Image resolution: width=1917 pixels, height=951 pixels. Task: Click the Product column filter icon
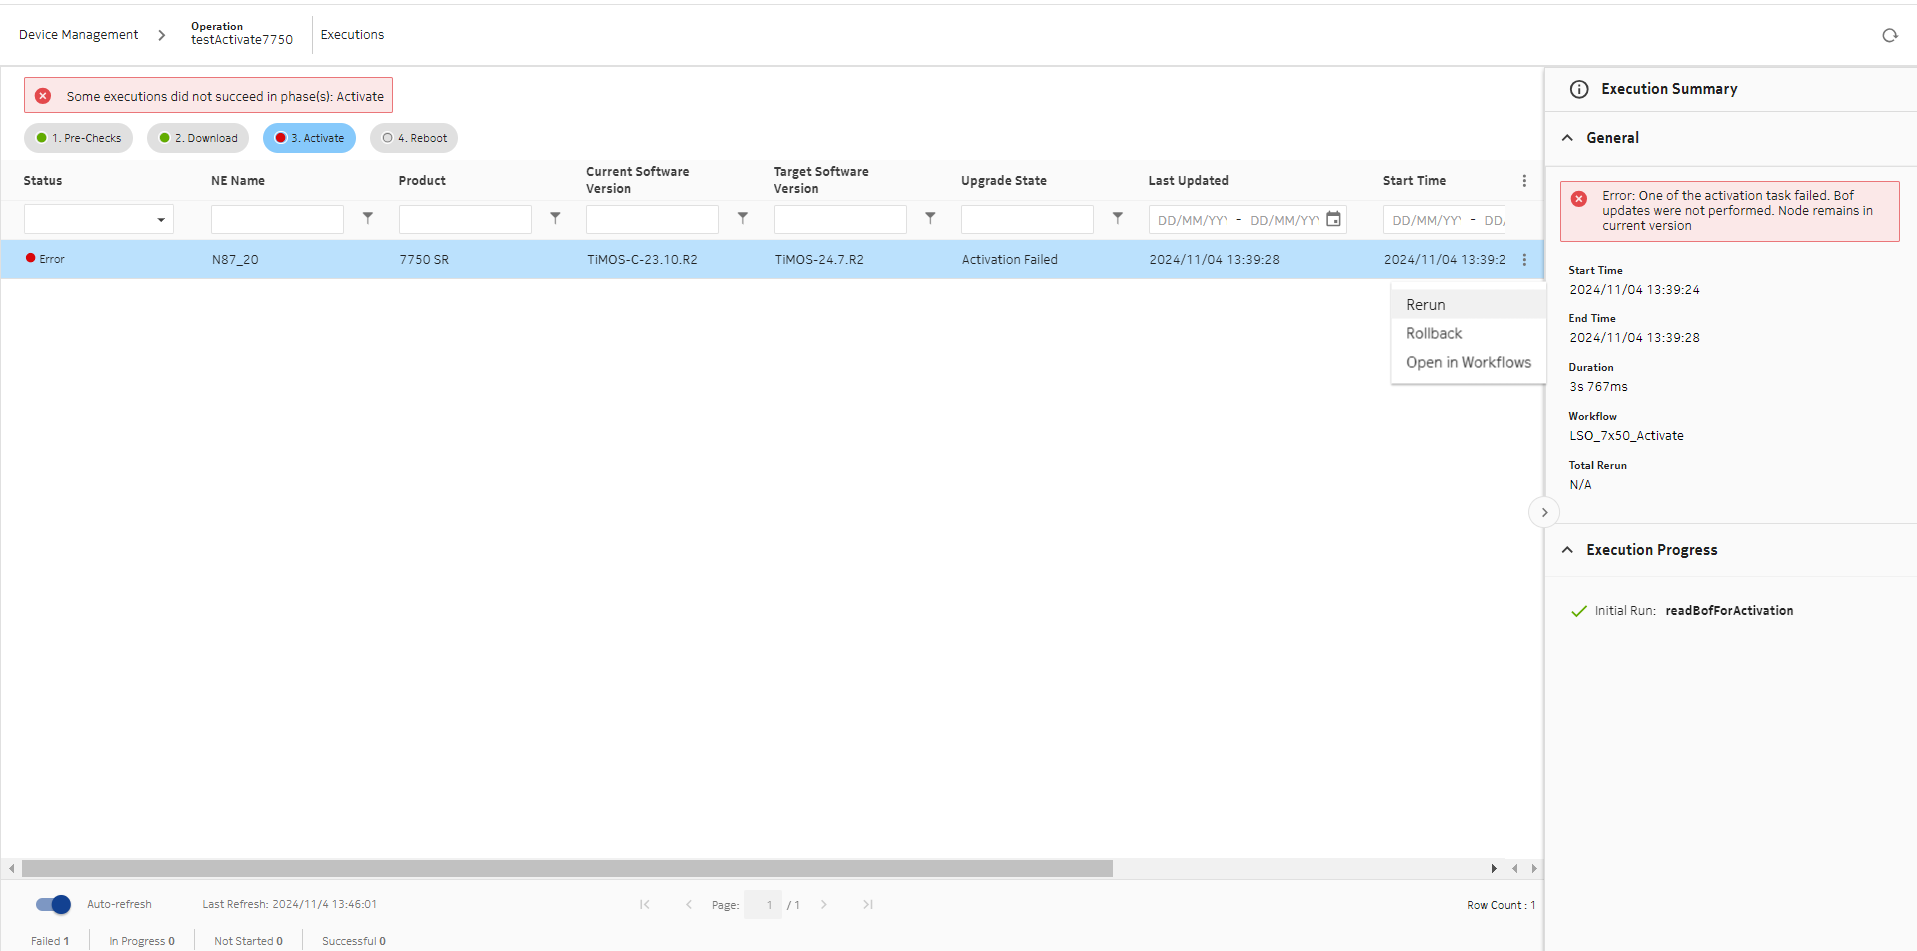(555, 218)
